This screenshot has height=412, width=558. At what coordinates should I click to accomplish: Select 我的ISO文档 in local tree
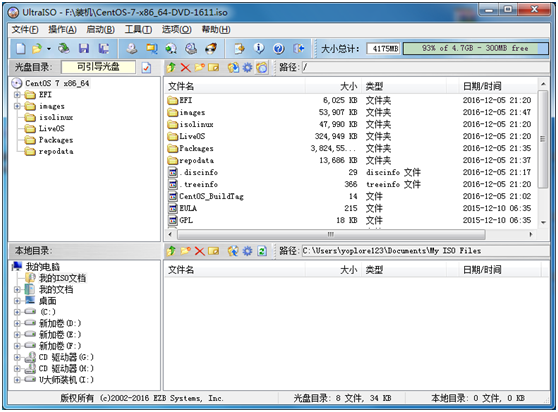62,278
